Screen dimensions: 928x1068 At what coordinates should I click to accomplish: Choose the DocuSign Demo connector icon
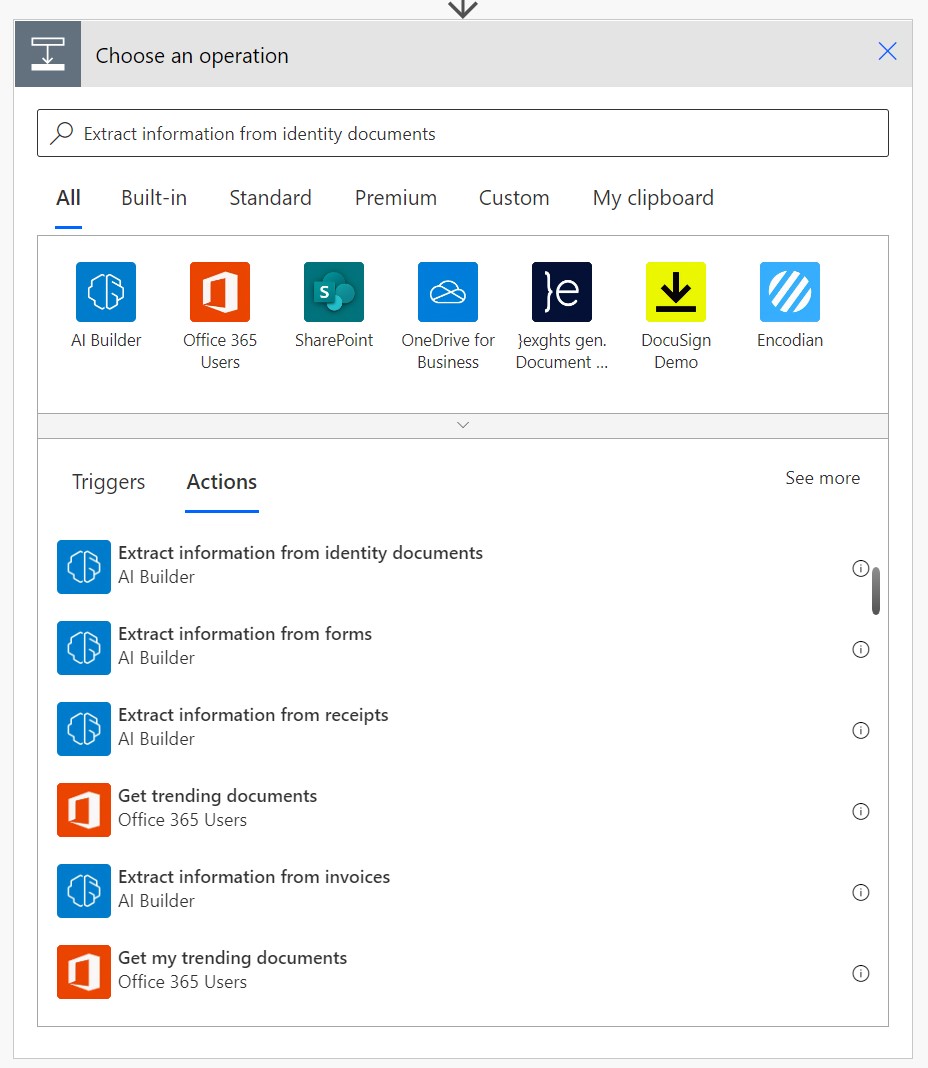click(x=676, y=292)
